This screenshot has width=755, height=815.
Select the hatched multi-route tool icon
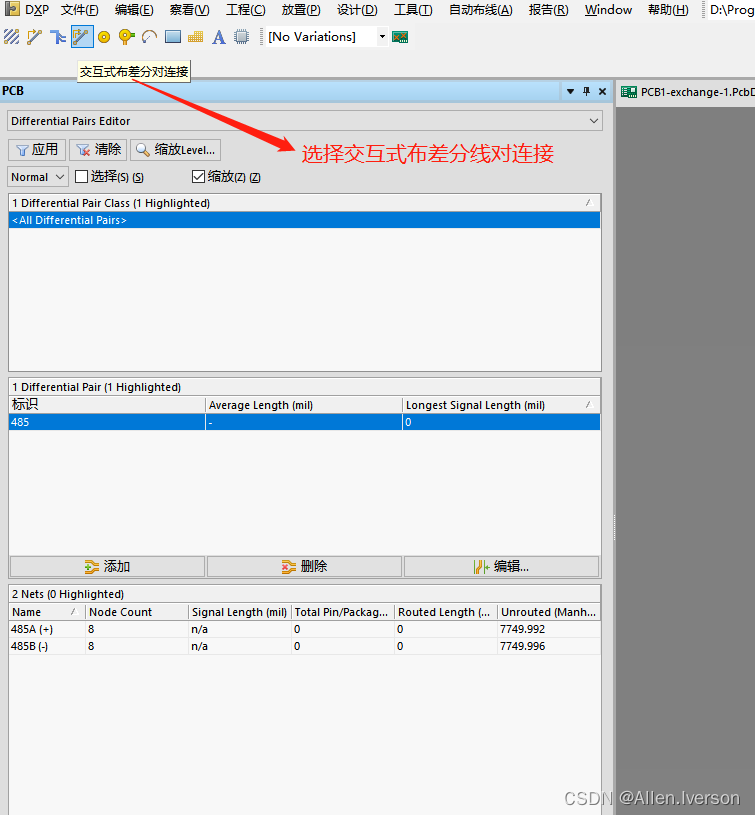(x=11, y=37)
